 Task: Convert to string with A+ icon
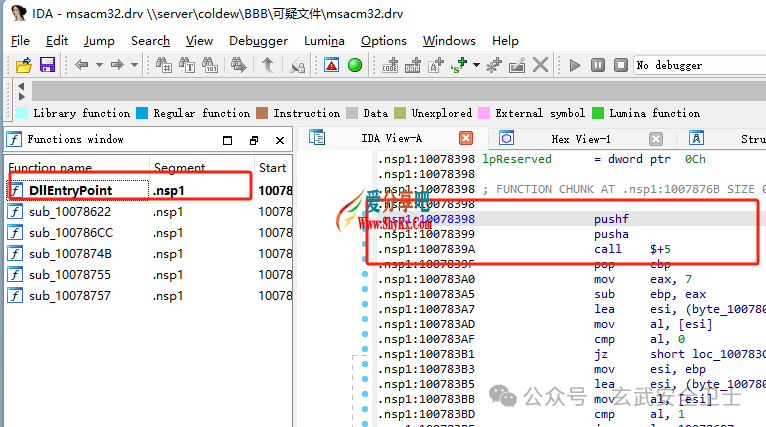tap(436, 65)
